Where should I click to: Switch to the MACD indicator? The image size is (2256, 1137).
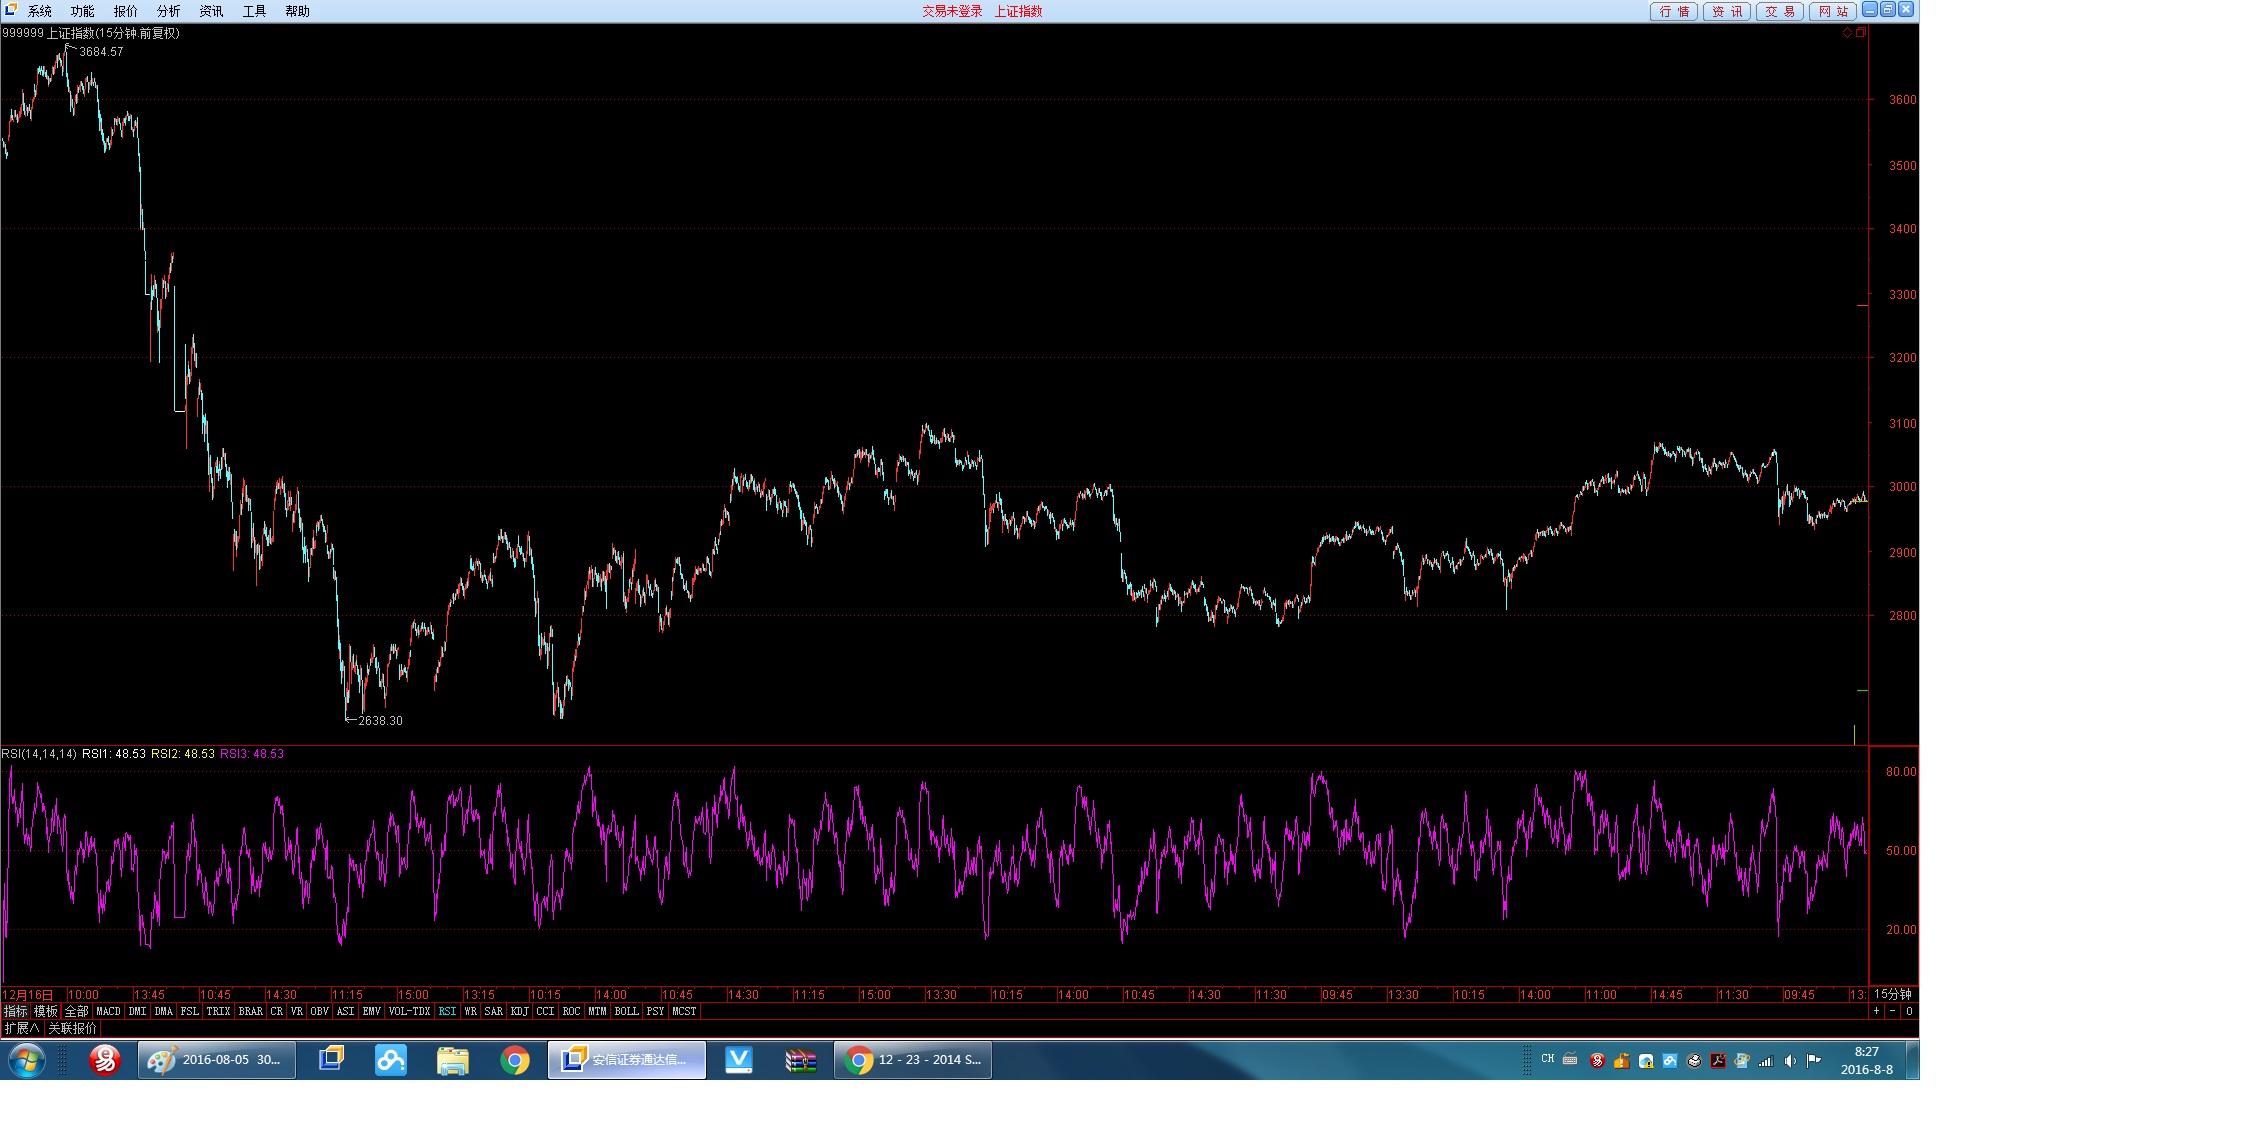[x=109, y=1012]
